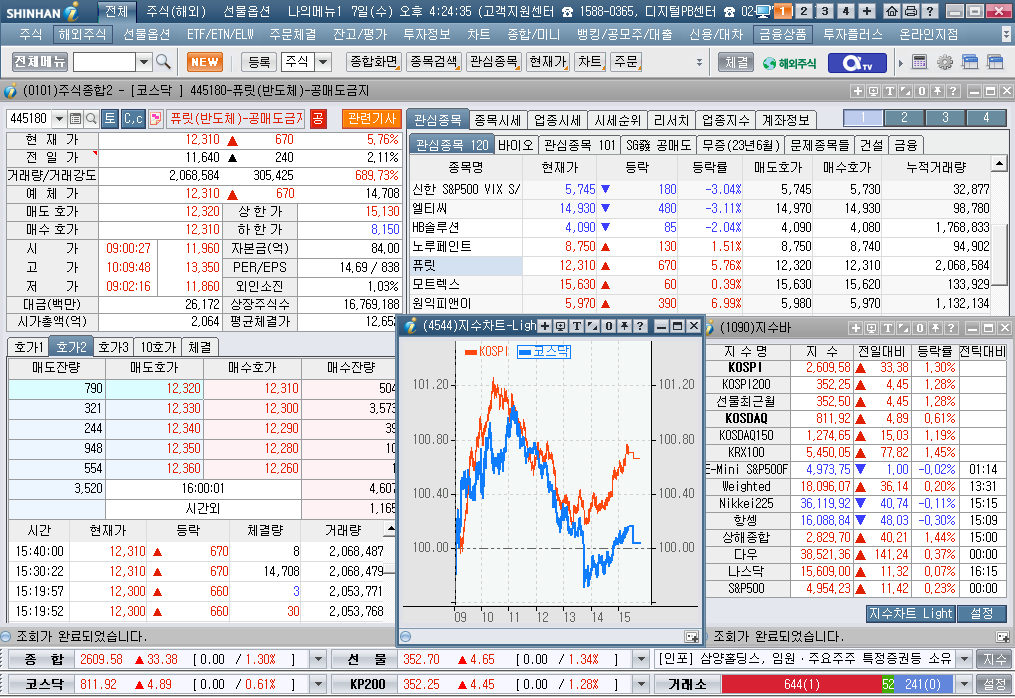Select the 바이오 watchlist group tab

pyautogui.click(x=516, y=145)
